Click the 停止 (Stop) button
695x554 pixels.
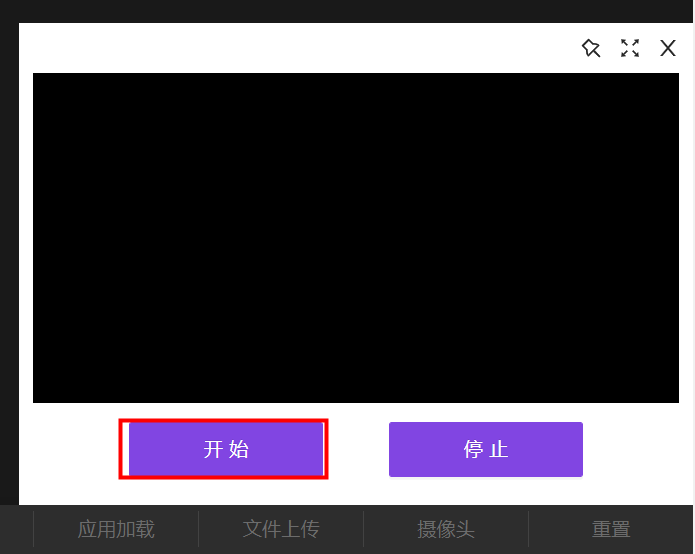[x=486, y=449]
